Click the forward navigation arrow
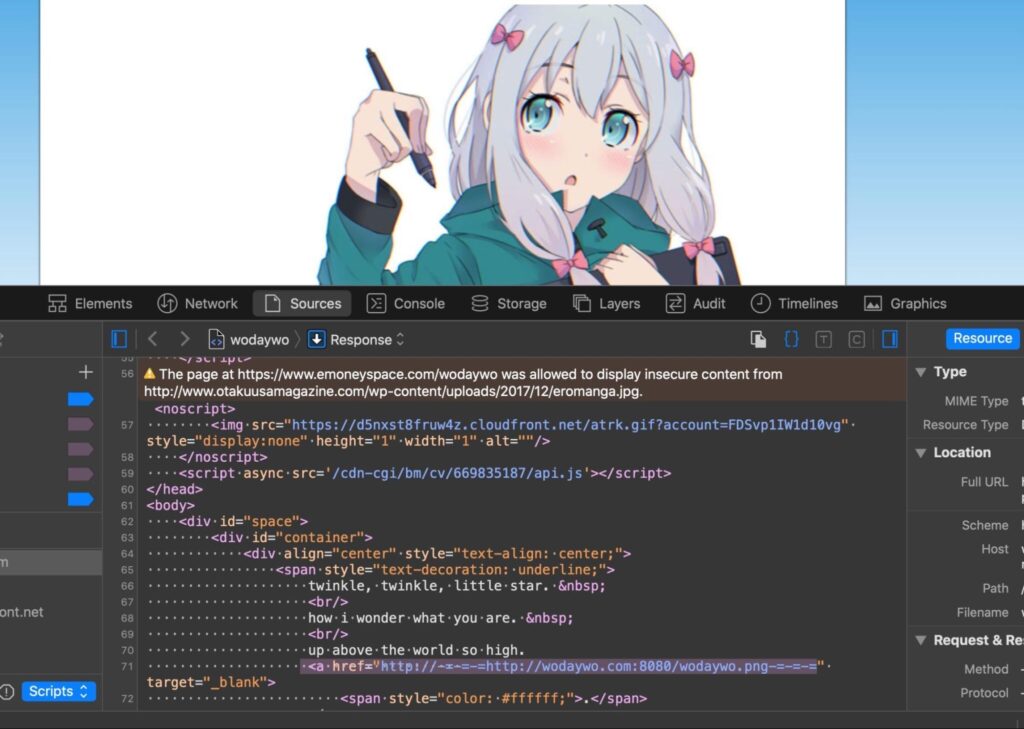The height and width of the screenshot is (729, 1024). (x=183, y=339)
